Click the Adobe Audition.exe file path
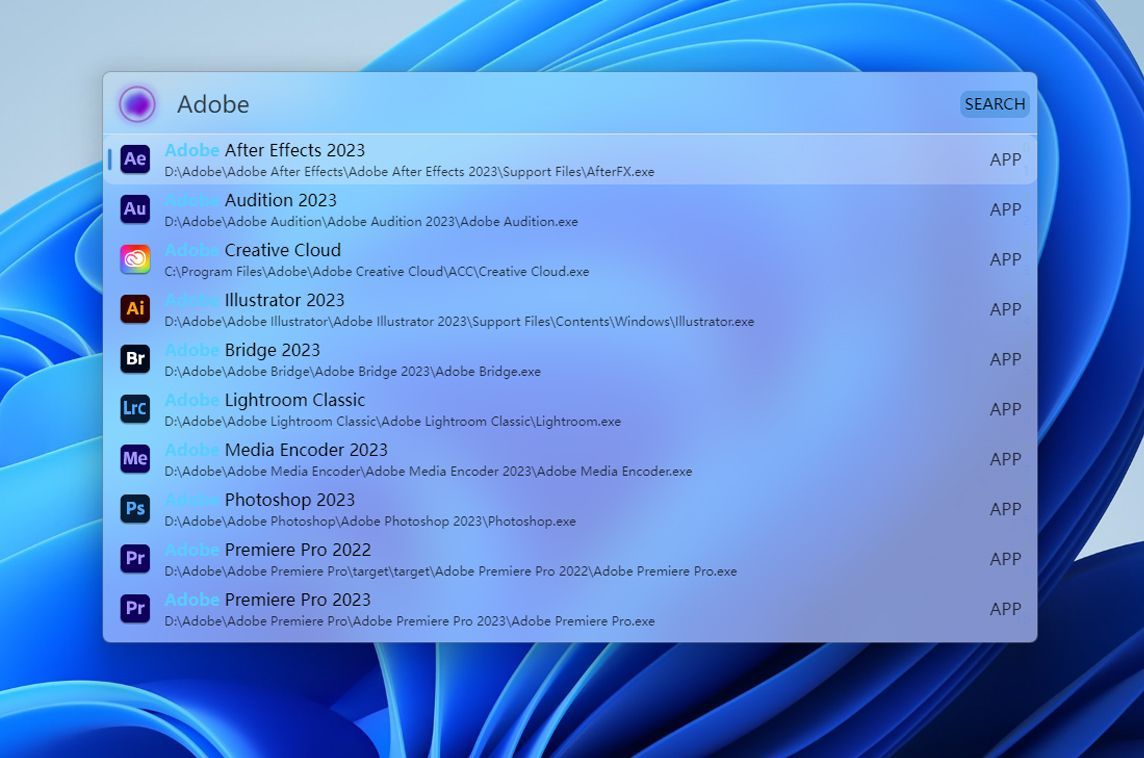Screen dimensions: 1144x758 371,222
